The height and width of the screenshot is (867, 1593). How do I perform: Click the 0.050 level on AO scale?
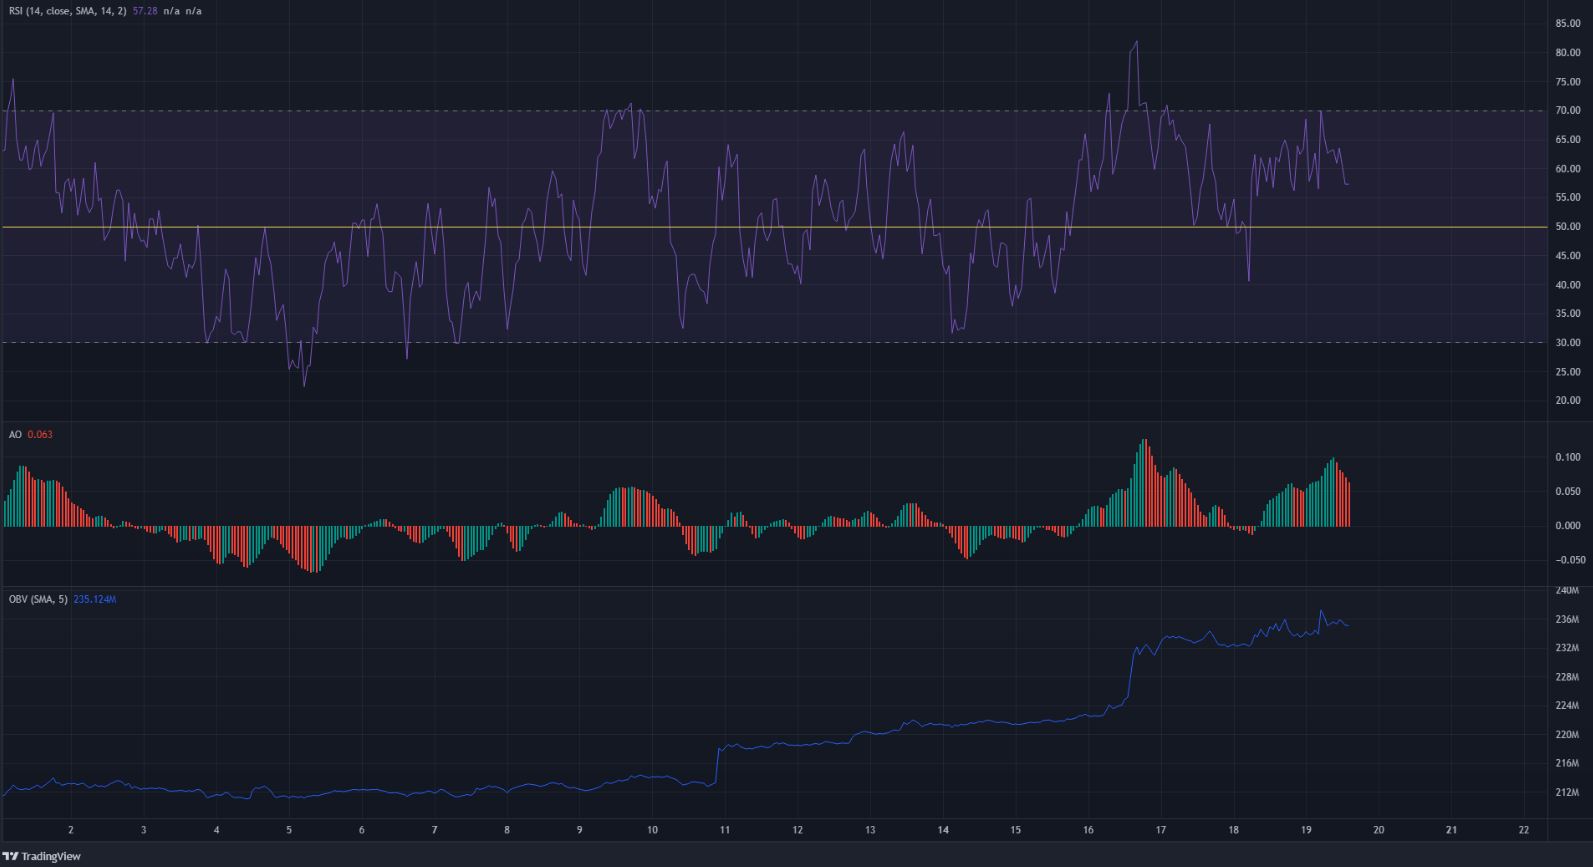click(1567, 492)
